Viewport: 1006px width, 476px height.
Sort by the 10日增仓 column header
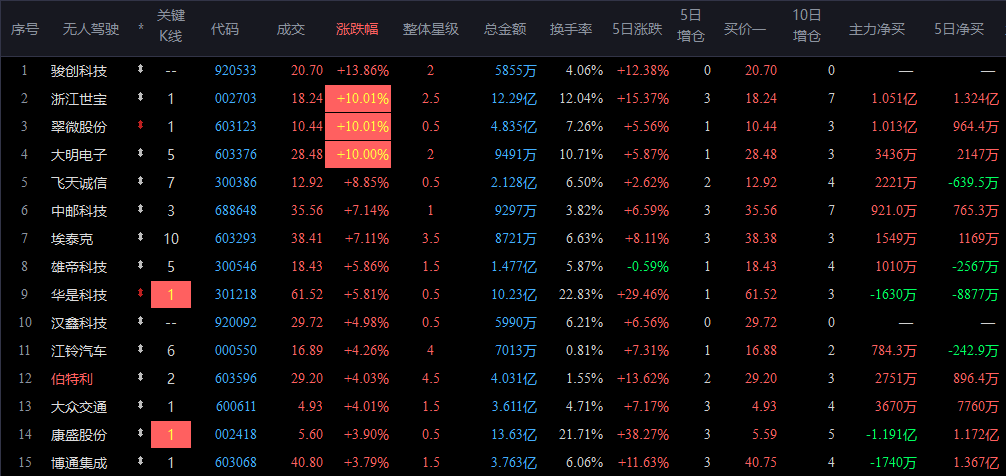tap(806, 26)
